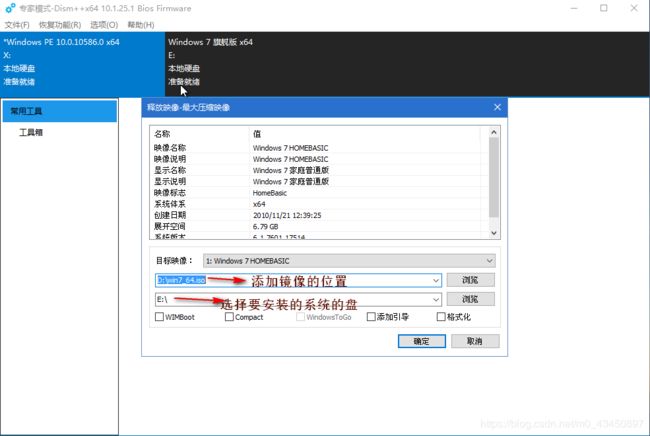Click the Dism++ app icon in title bar
The width and height of the screenshot is (650, 436).
coord(10,8)
